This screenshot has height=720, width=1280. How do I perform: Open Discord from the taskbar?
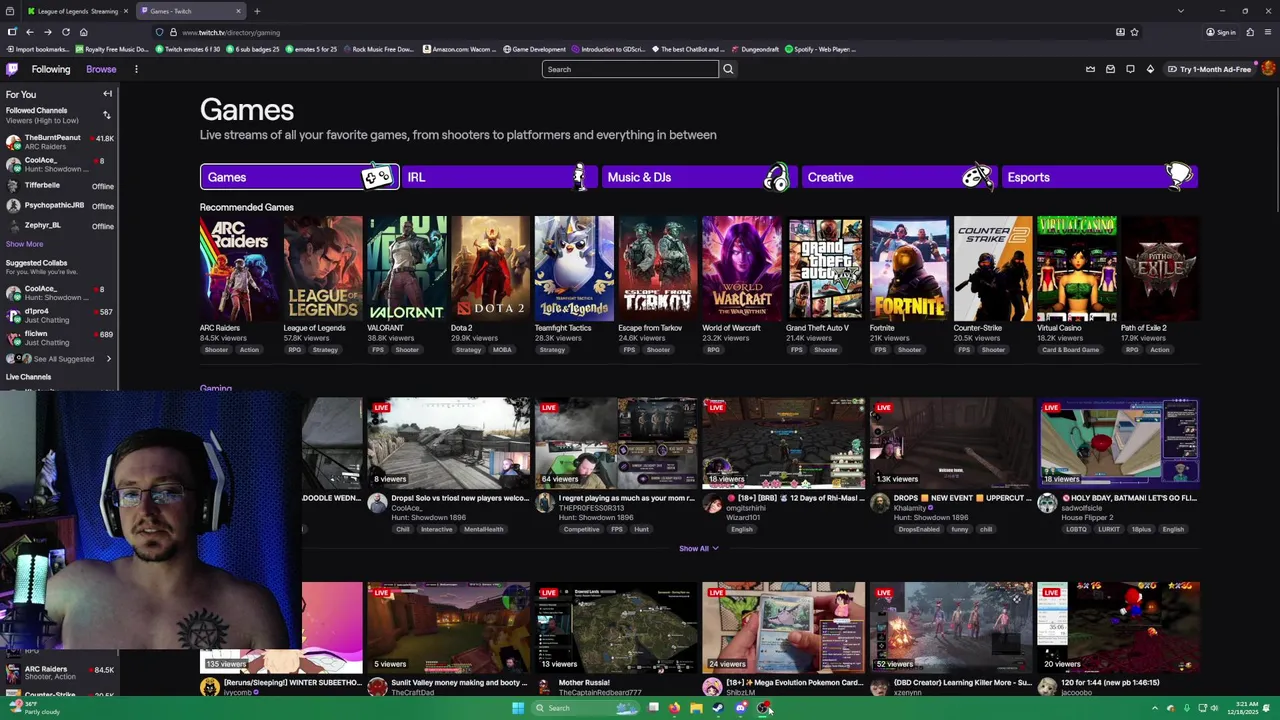(x=741, y=708)
